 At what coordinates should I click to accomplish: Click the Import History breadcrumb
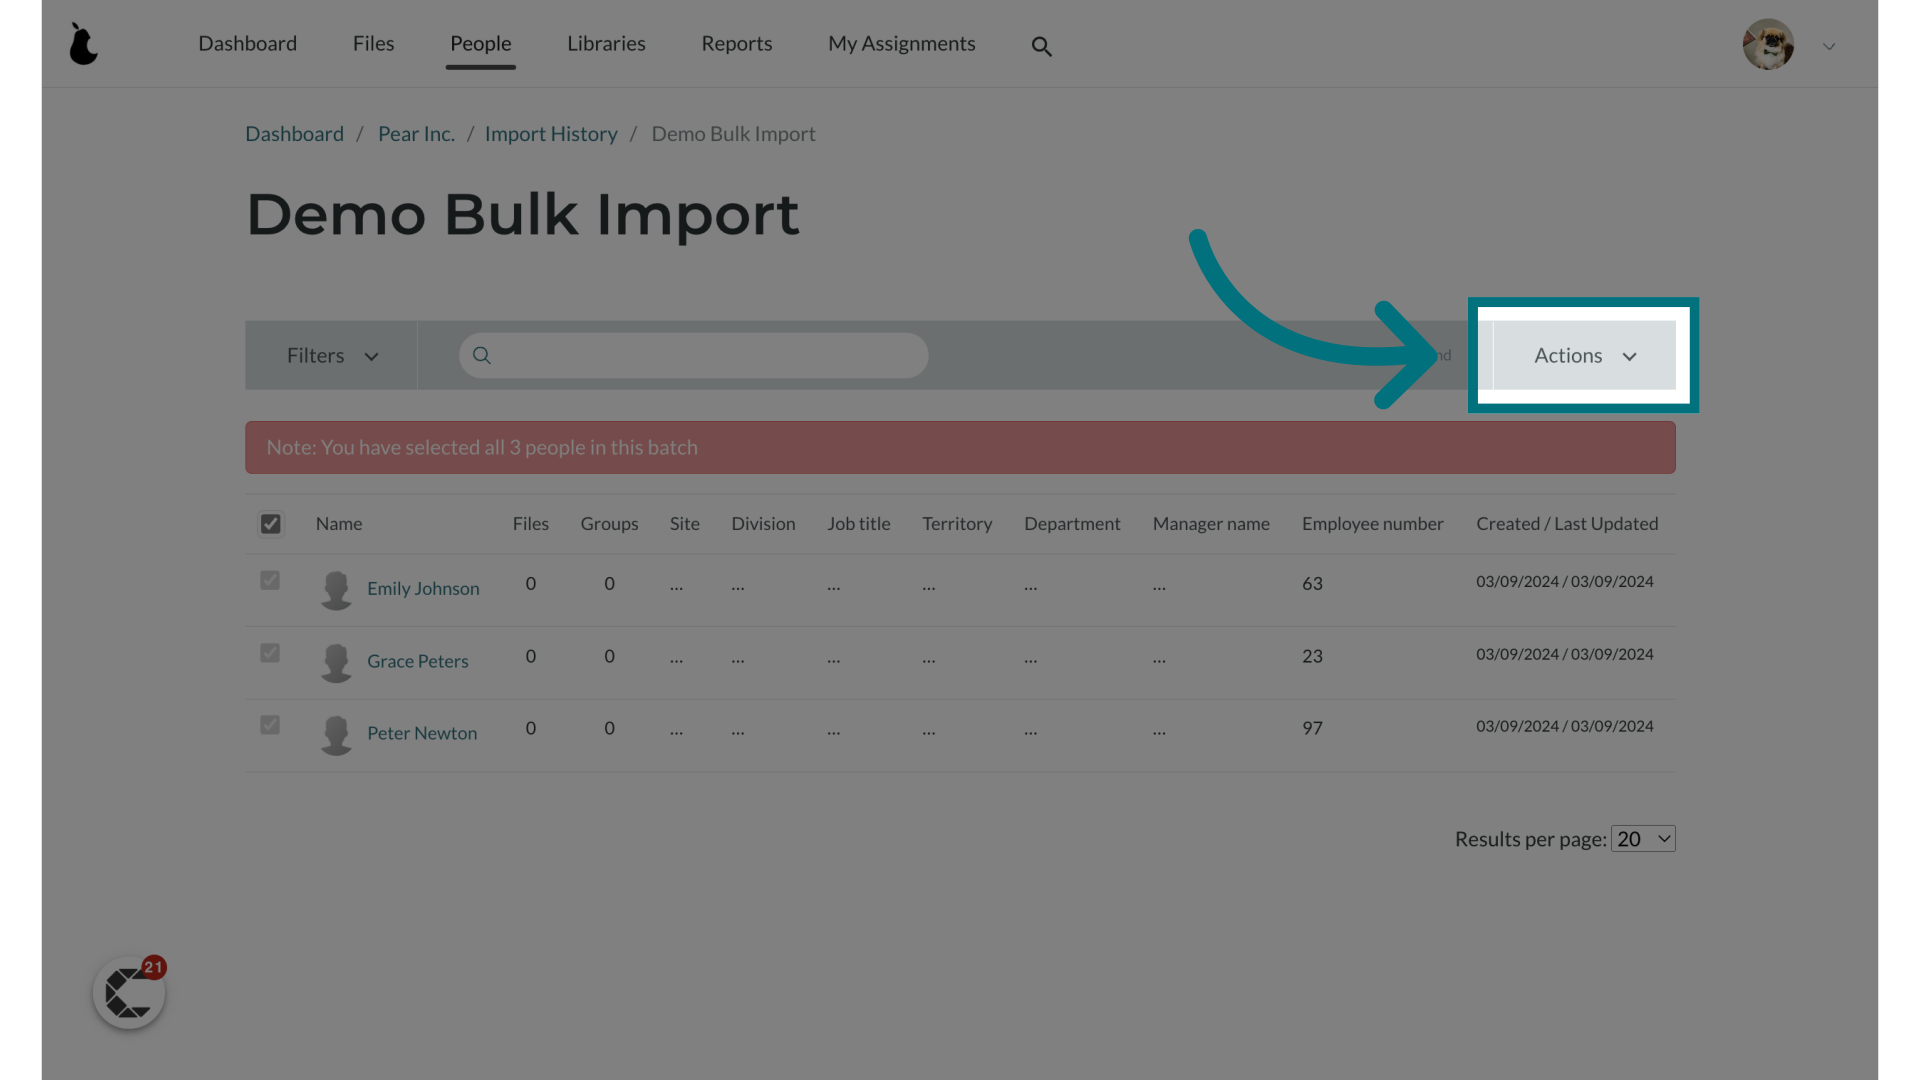point(550,133)
